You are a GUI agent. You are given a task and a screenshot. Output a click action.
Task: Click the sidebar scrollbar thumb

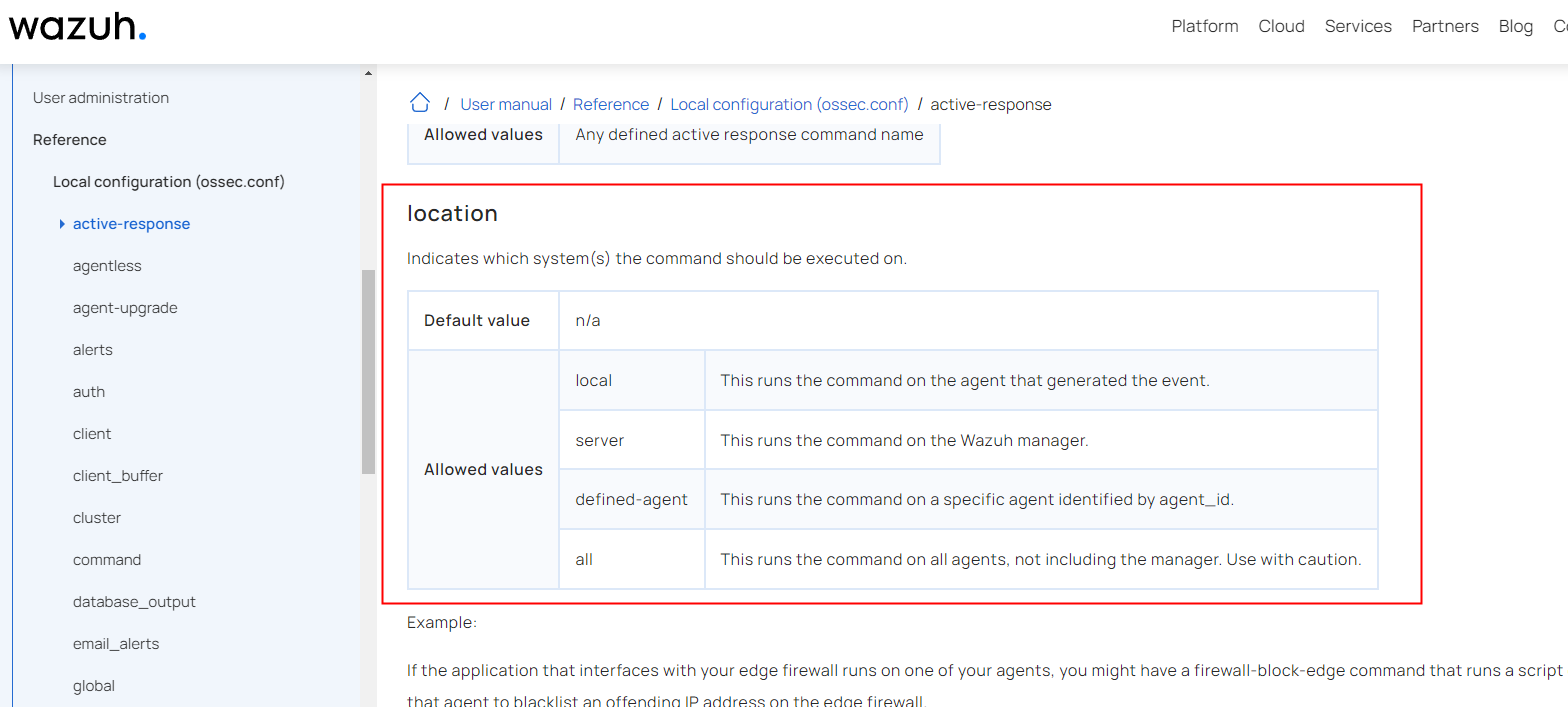368,371
